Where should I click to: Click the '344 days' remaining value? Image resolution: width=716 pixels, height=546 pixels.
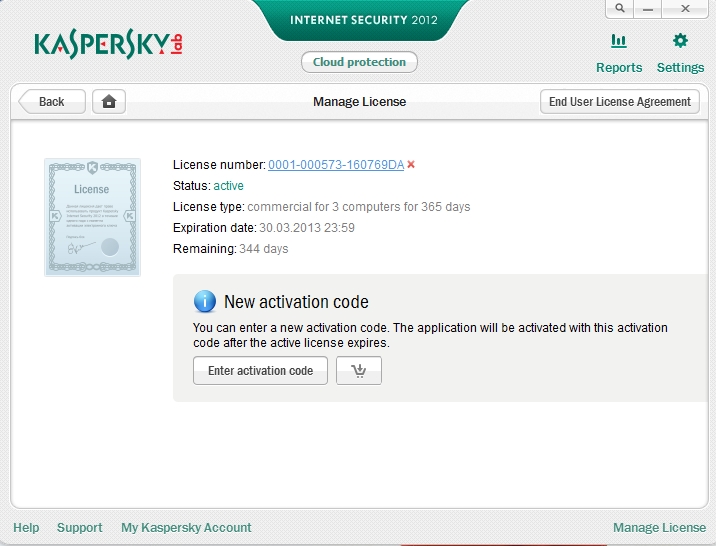click(263, 249)
